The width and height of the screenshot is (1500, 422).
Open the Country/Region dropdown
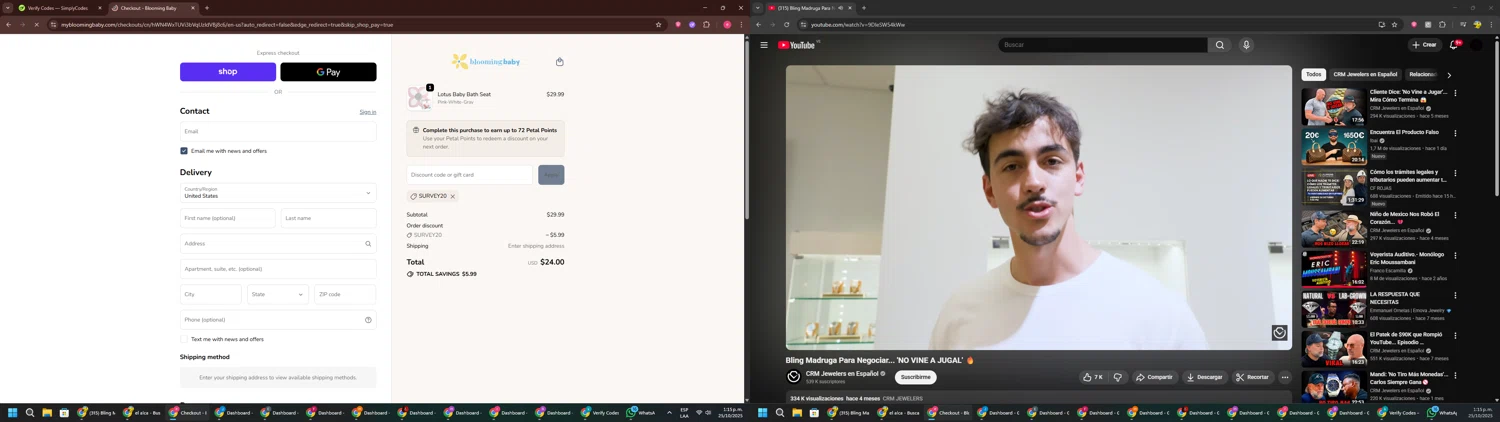point(278,193)
